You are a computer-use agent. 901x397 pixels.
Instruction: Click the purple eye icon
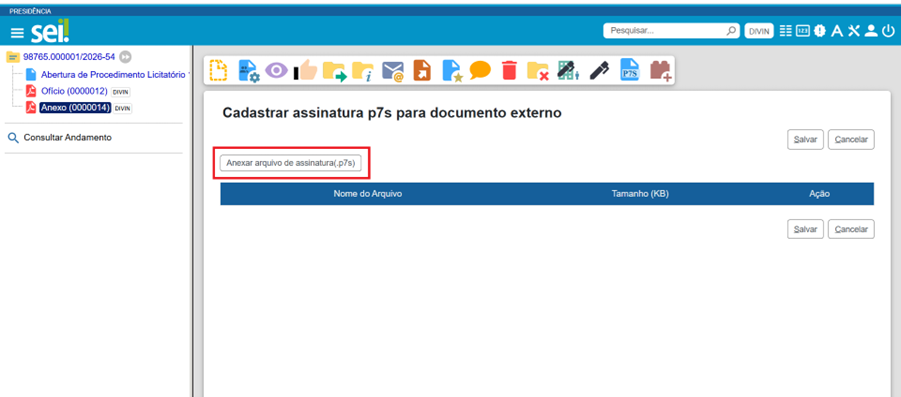(276, 71)
